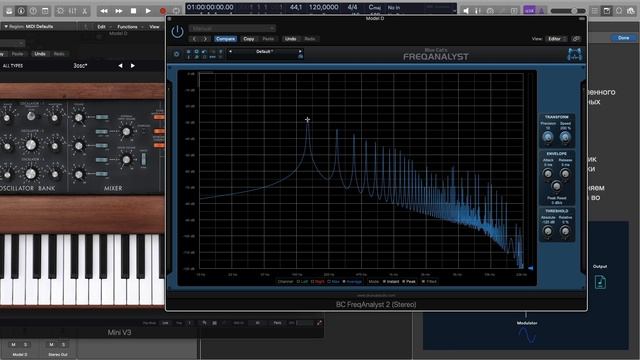The image size is (640, 360).
Task: Click the Modulator sine wave icon
Action: 527,336
